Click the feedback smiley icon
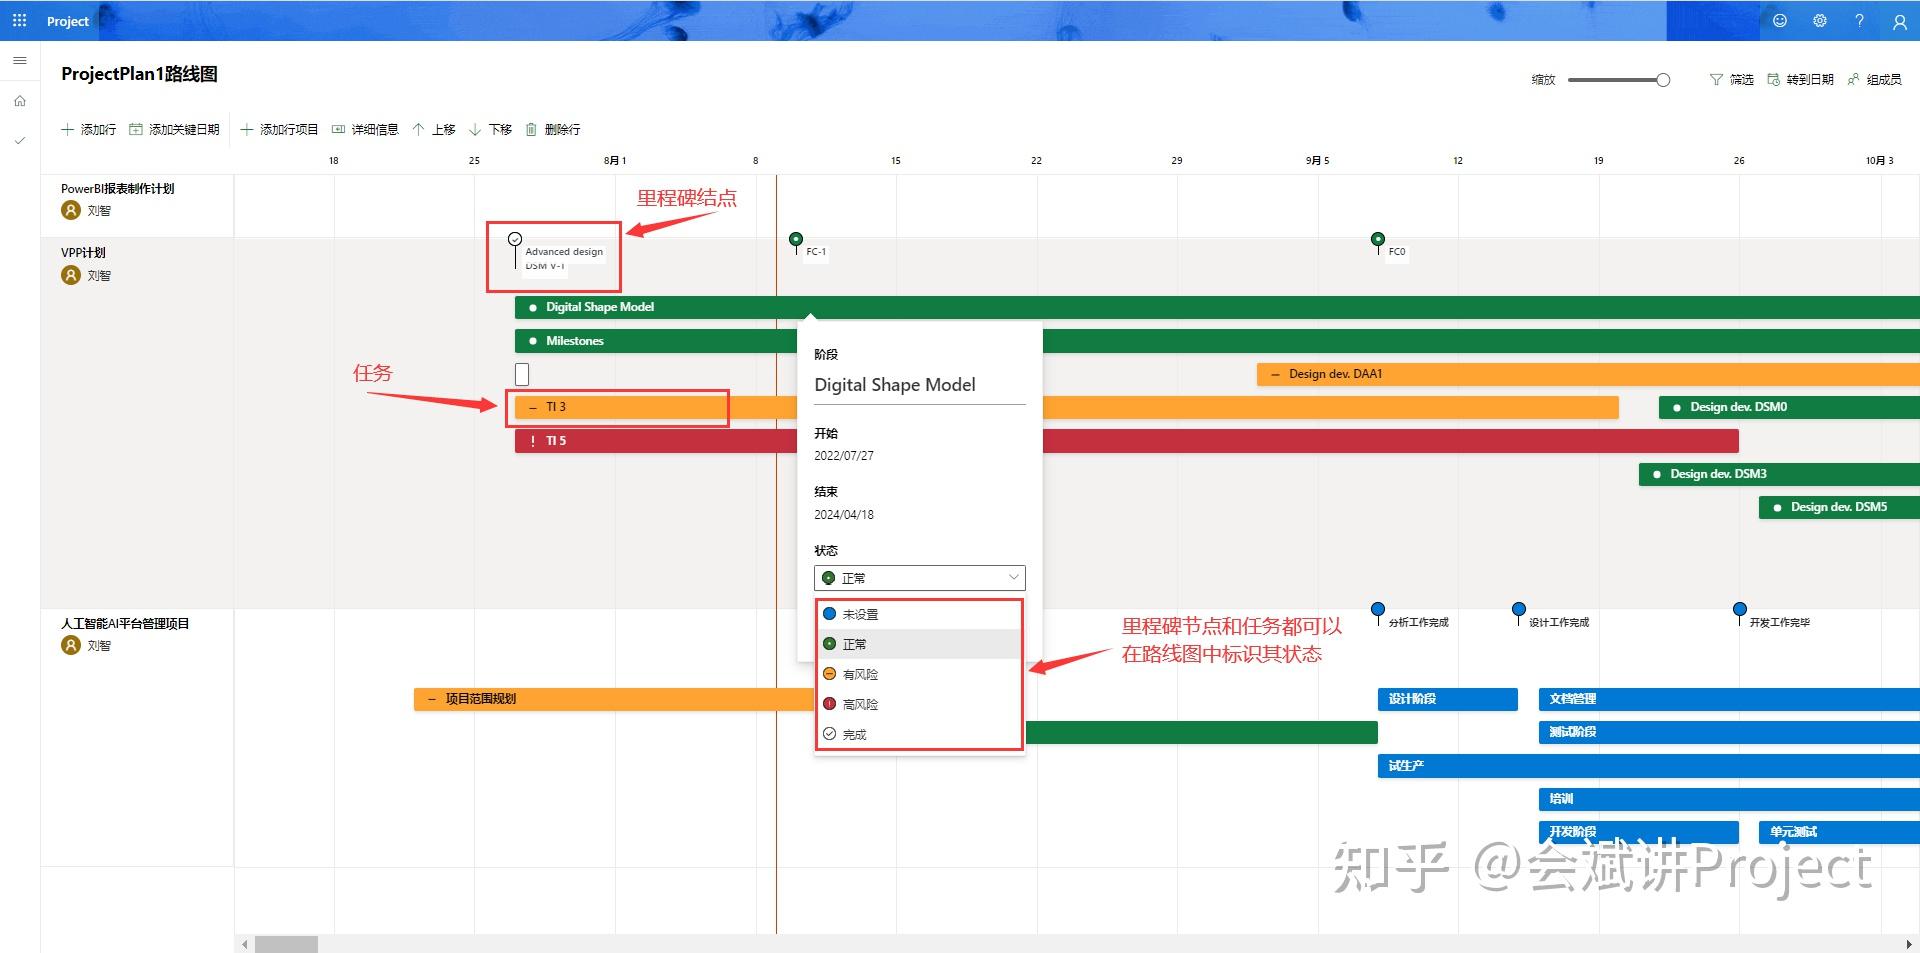This screenshot has width=1920, height=953. pyautogui.click(x=1779, y=20)
